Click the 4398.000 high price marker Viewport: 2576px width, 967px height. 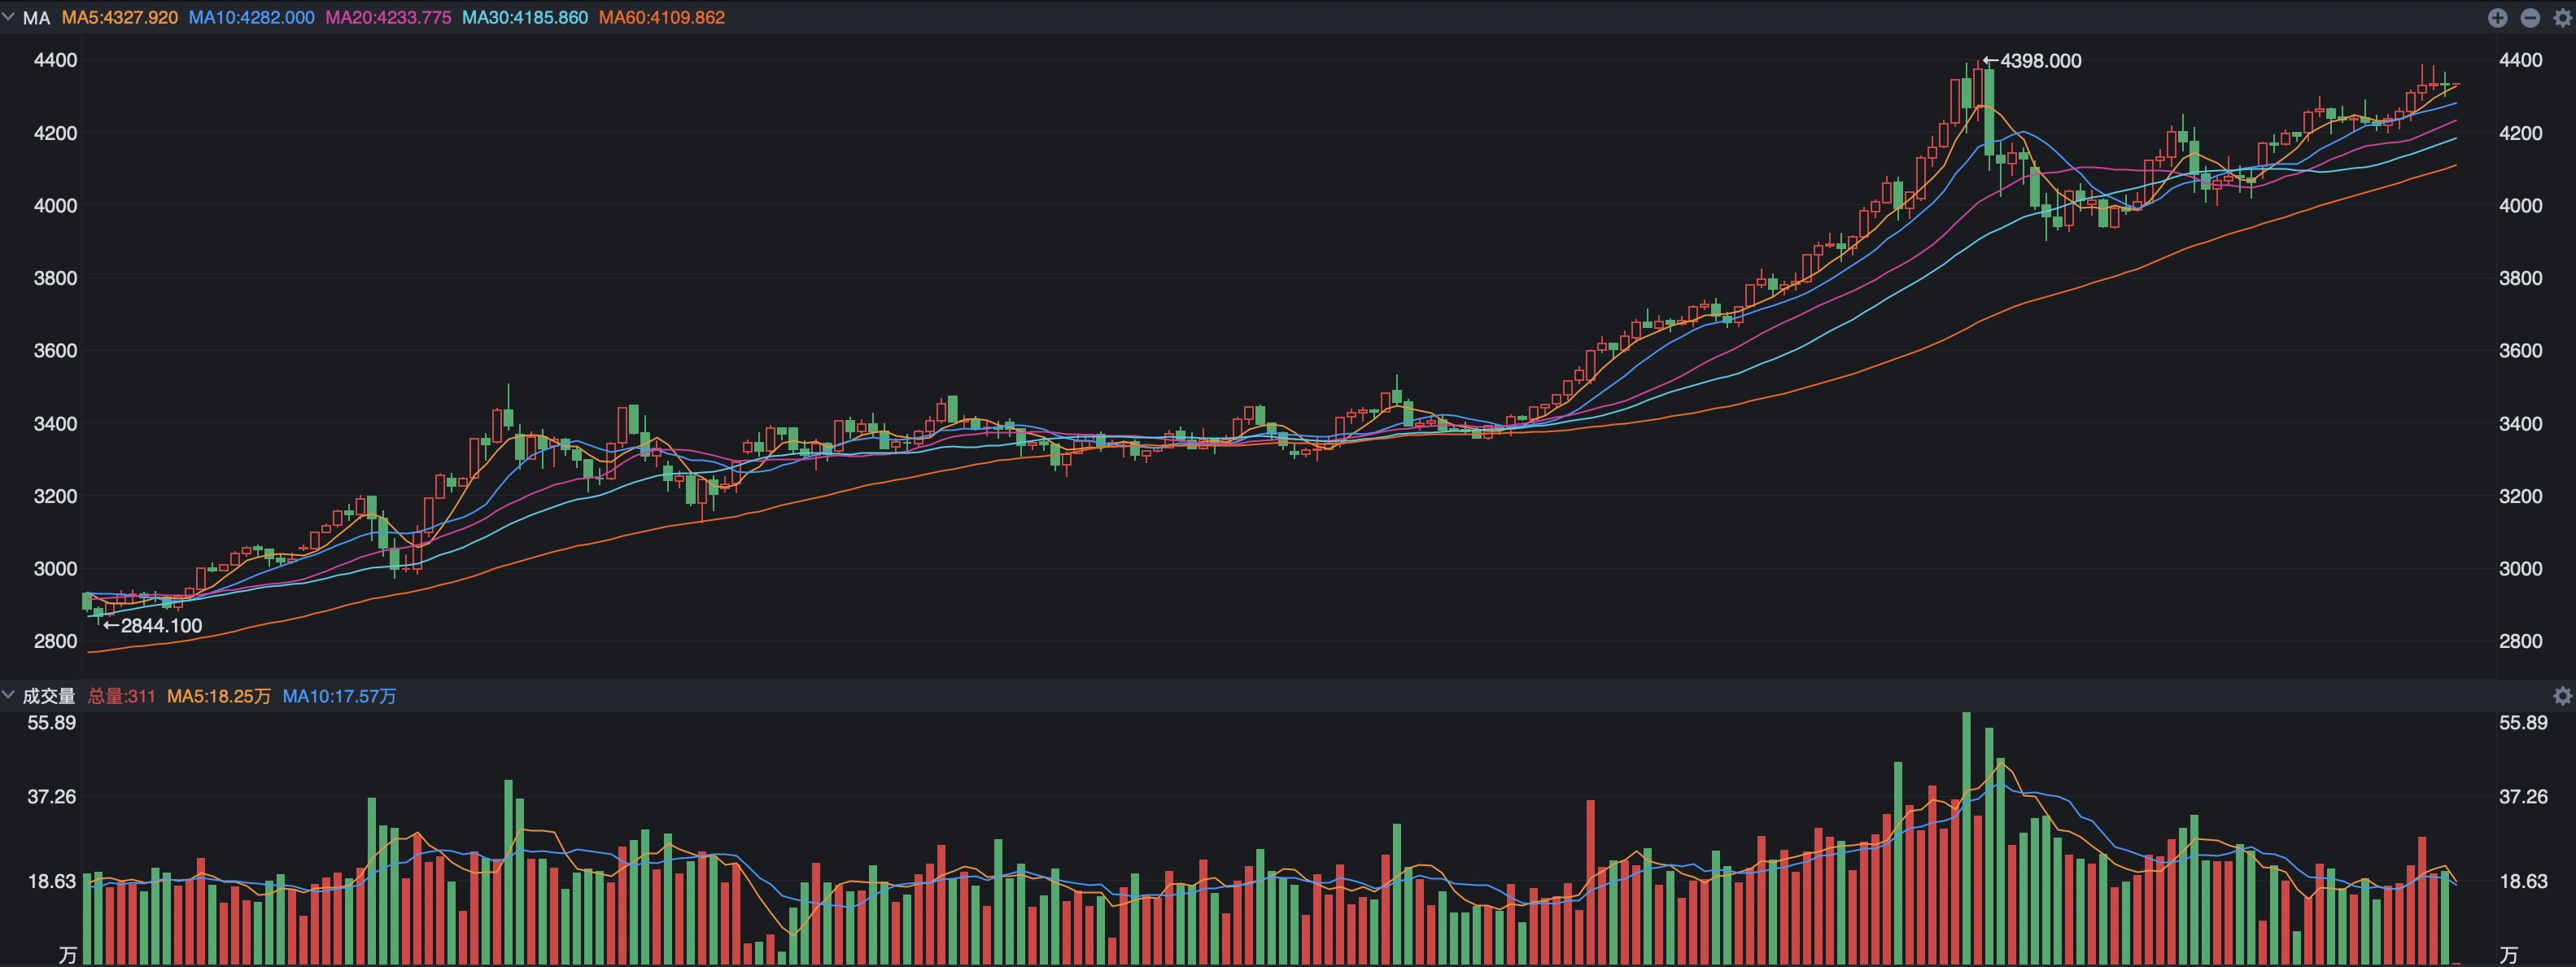pyautogui.click(x=2039, y=61)
